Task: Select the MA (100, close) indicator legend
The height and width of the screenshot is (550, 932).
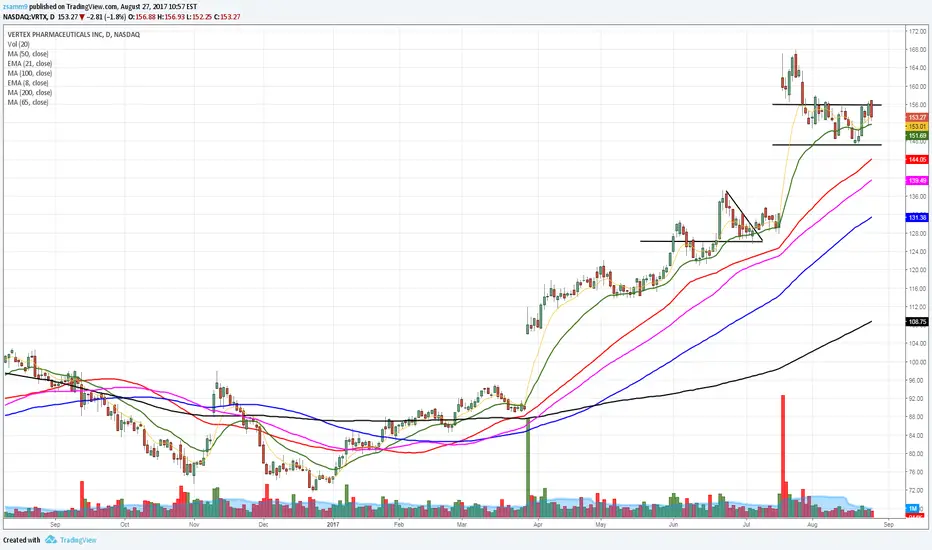Action: pos(30,73)
